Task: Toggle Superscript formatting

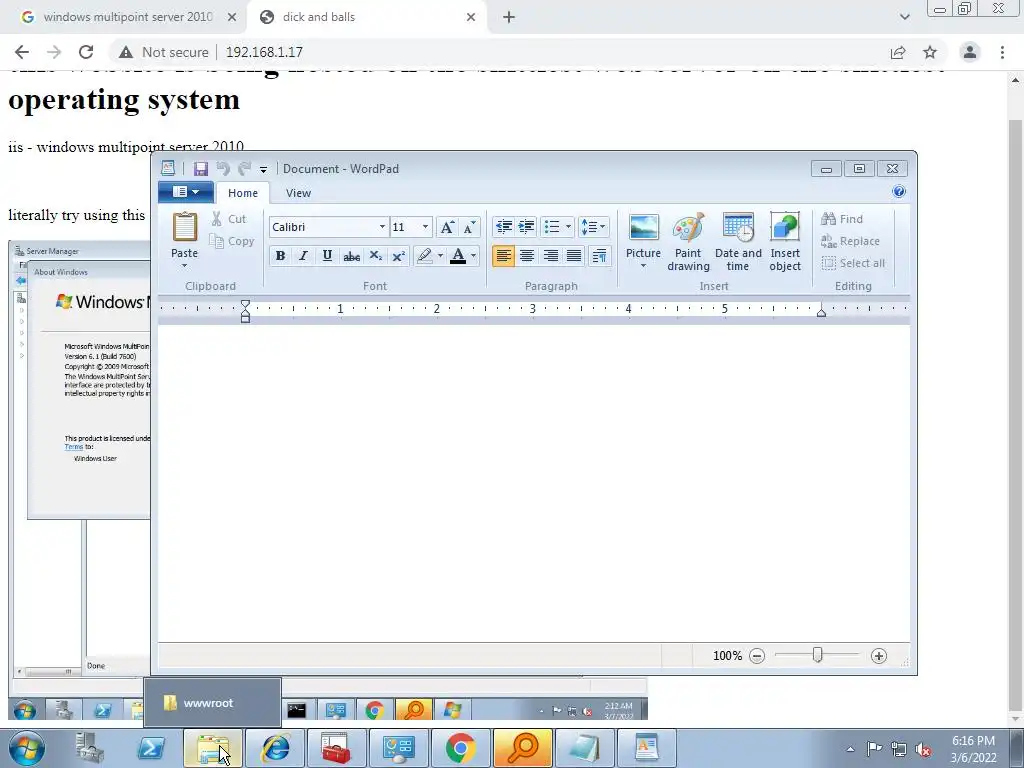Action: pyautogui.click(x=398, y=256)
